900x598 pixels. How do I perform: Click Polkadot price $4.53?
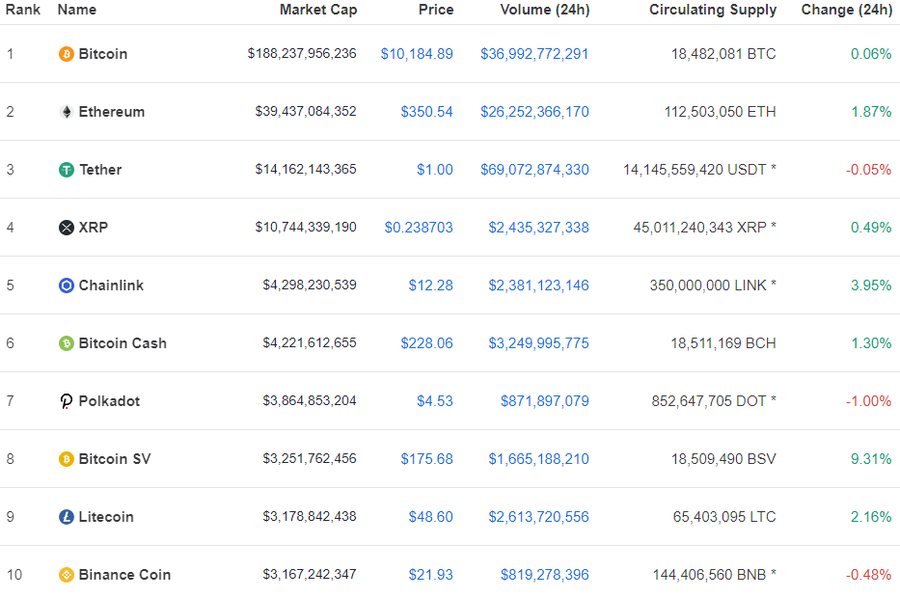point(435,401)
